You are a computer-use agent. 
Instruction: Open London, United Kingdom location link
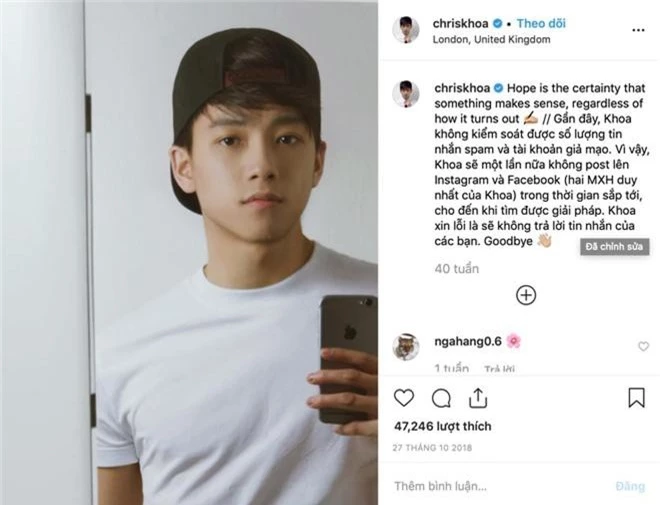(491, 39)
